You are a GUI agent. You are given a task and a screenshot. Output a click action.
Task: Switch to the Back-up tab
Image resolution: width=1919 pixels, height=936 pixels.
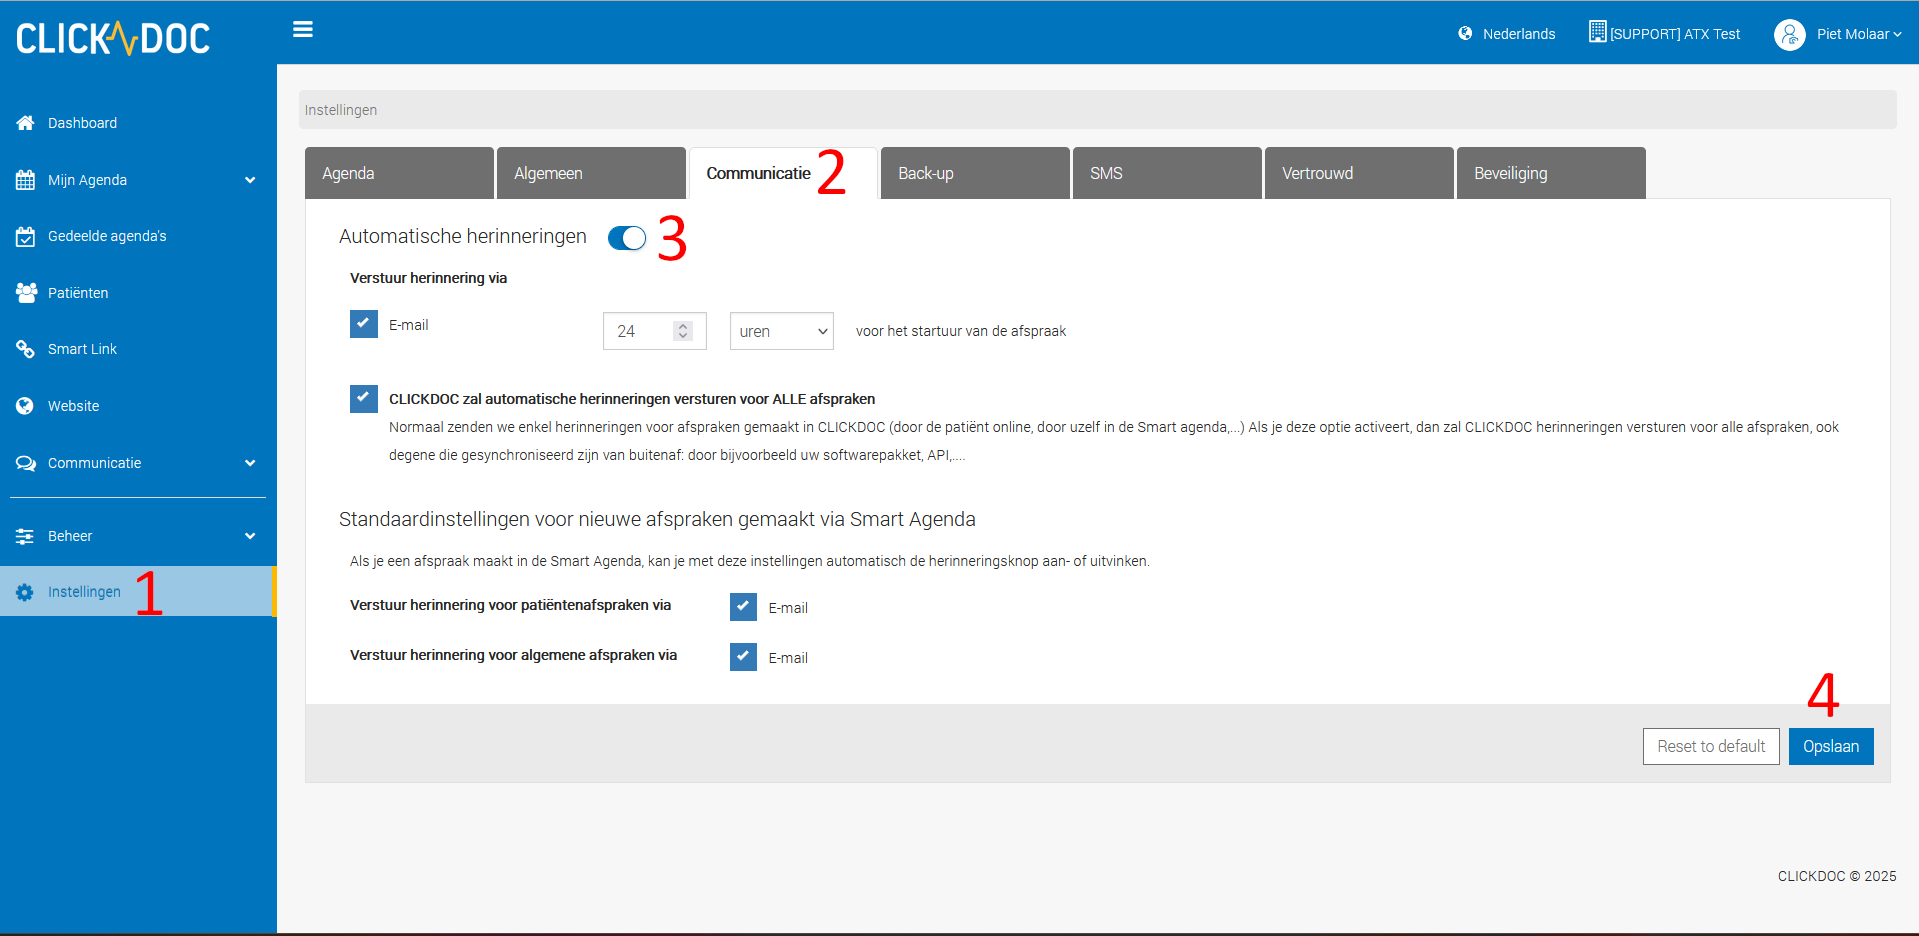pos(975,173)
